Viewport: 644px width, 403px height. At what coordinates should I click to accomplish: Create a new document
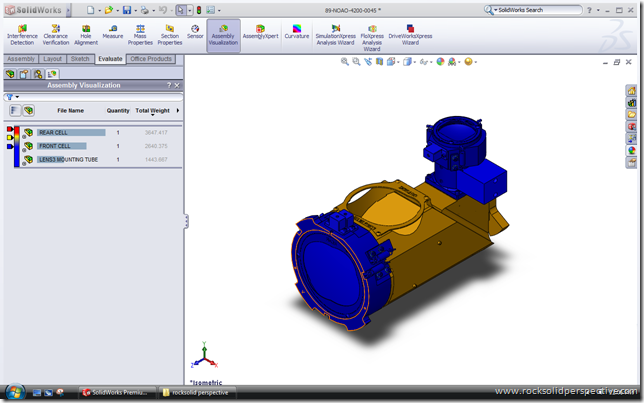pos(90,10)
